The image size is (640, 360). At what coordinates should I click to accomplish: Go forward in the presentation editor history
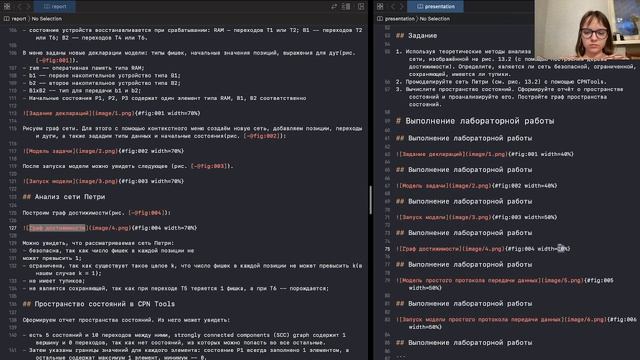click(402, 6)
